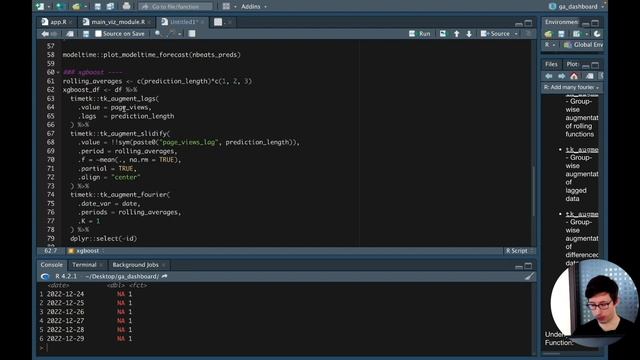
Task: Save the script via editor toolbar
Action: click(x=86, y=34)
